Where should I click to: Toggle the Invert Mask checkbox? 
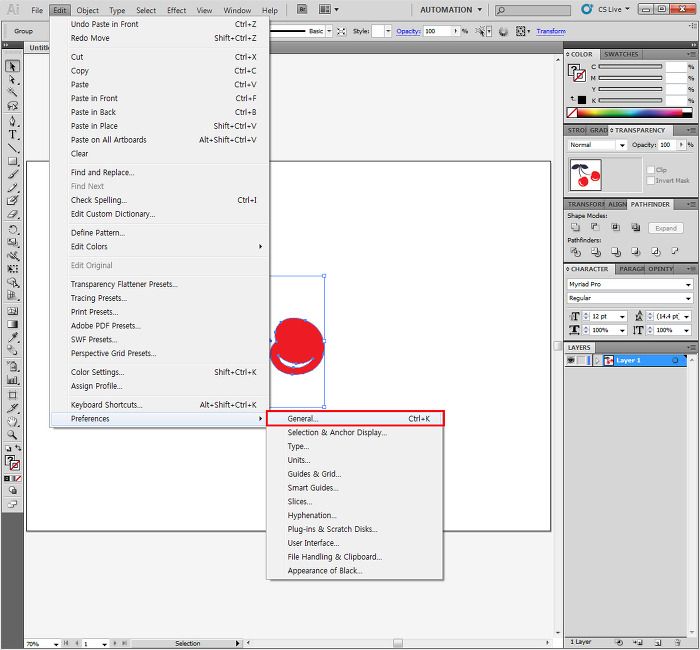pos(650,180)
